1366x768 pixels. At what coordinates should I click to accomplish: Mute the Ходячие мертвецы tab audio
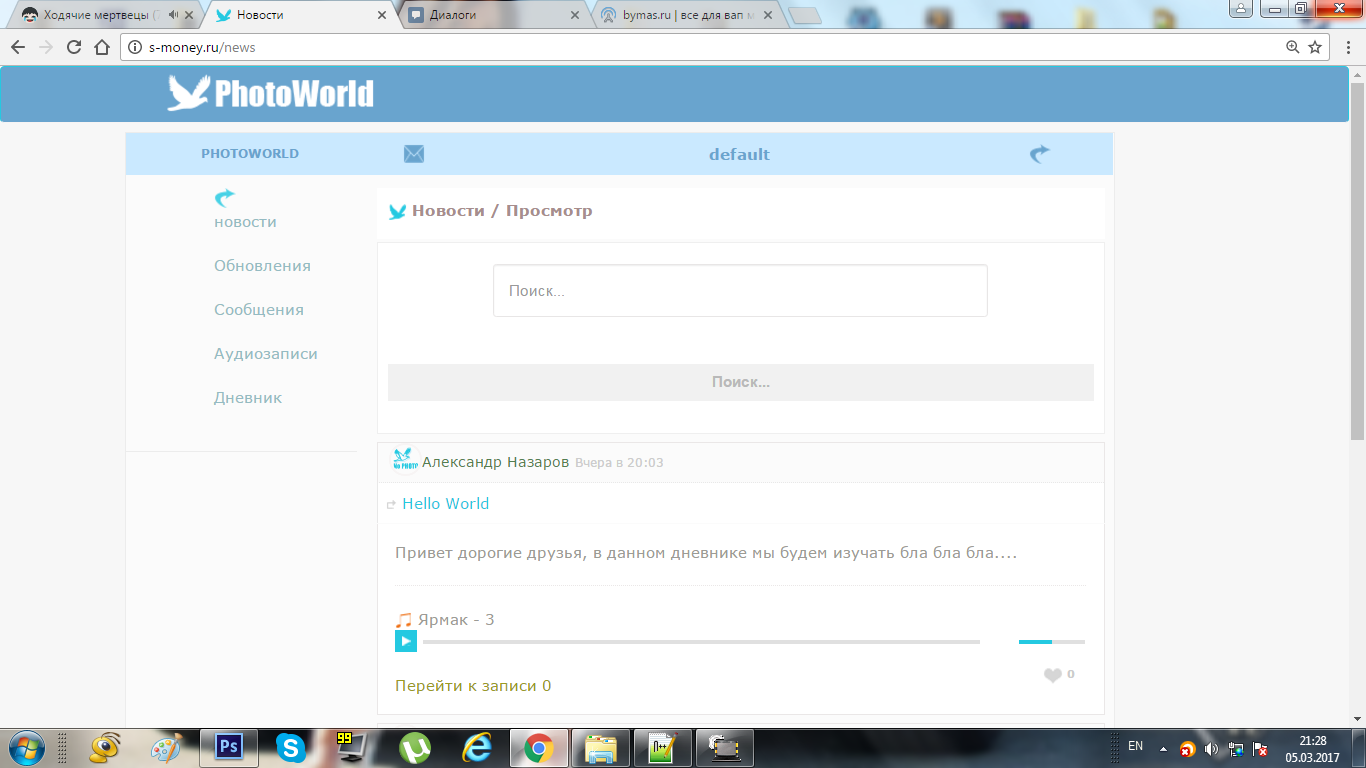click(x=173, y=15)
